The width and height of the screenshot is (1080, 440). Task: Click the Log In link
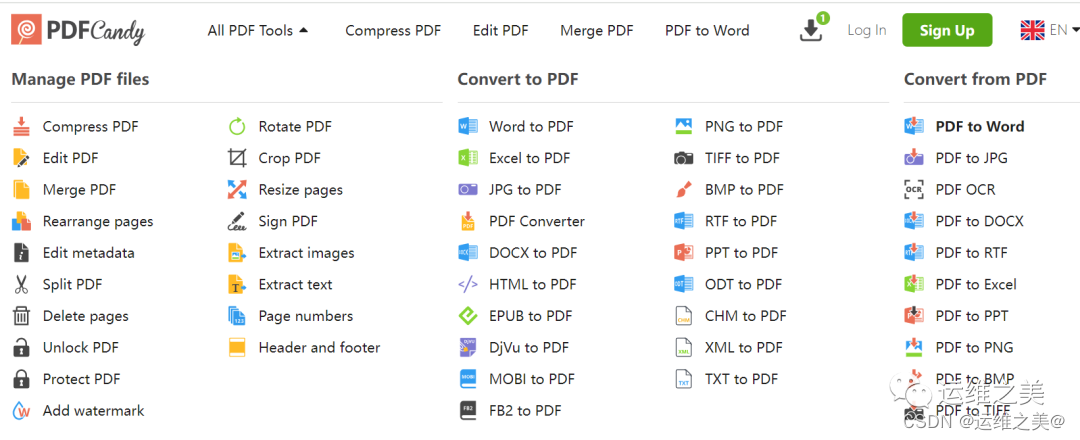click(866, 30)
